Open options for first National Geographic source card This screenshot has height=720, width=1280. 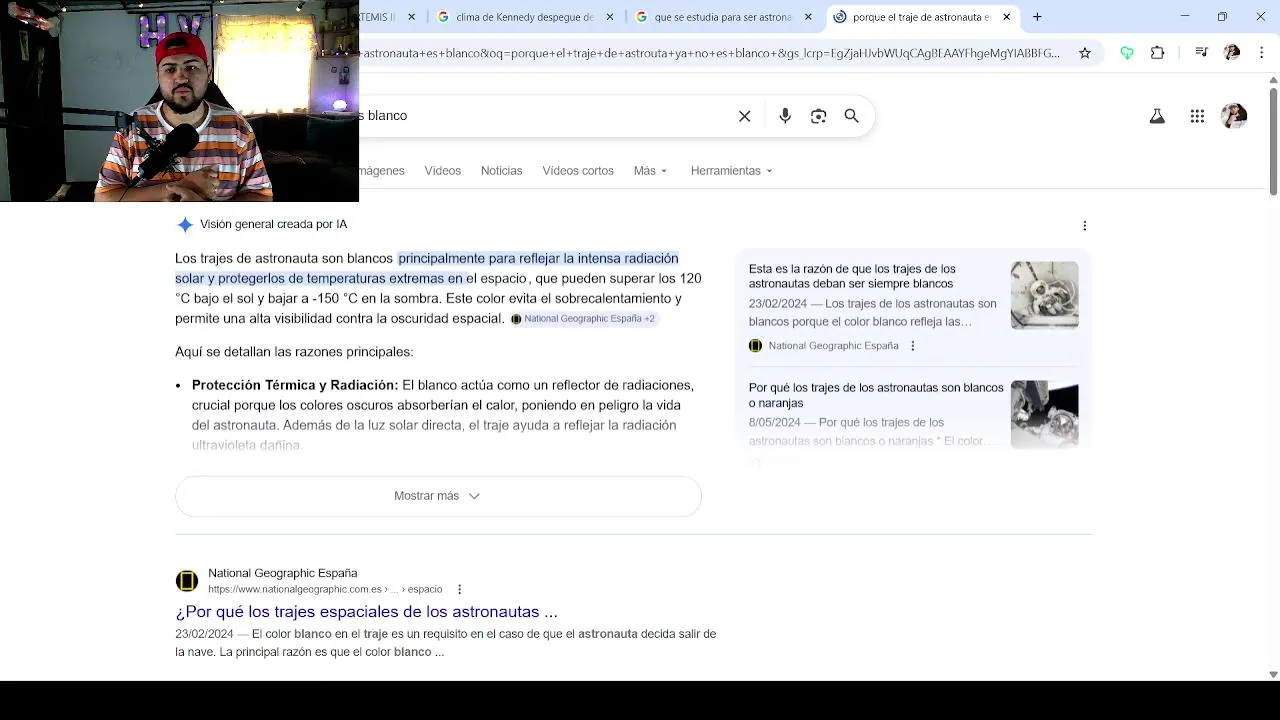(912, 346)
